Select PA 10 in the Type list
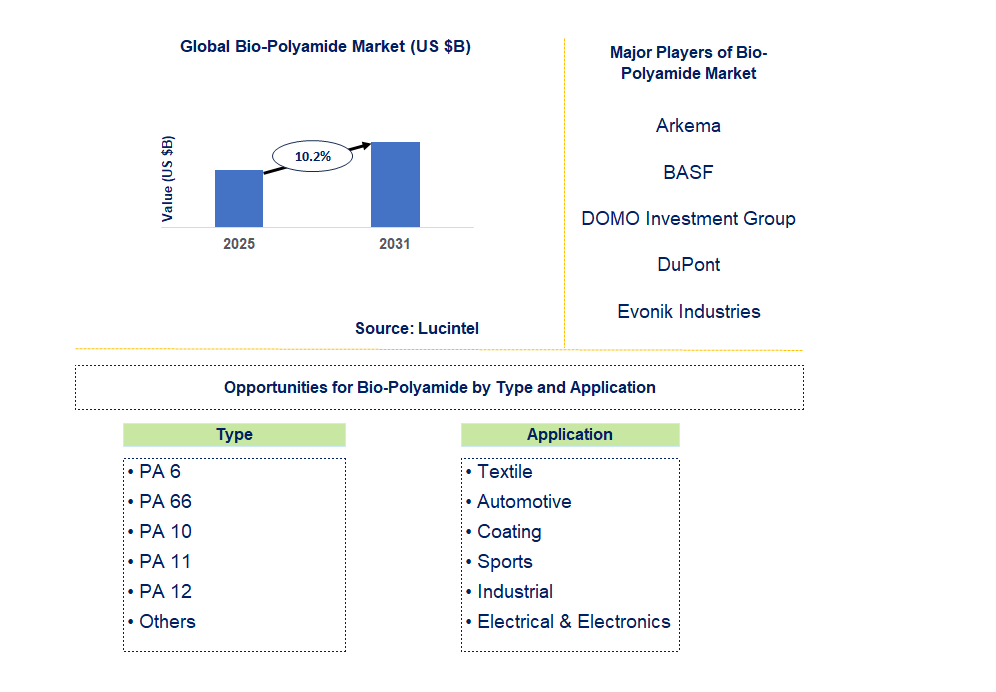Image resolution: width=996 pixels, height=692 pixels. pos(165,531)
